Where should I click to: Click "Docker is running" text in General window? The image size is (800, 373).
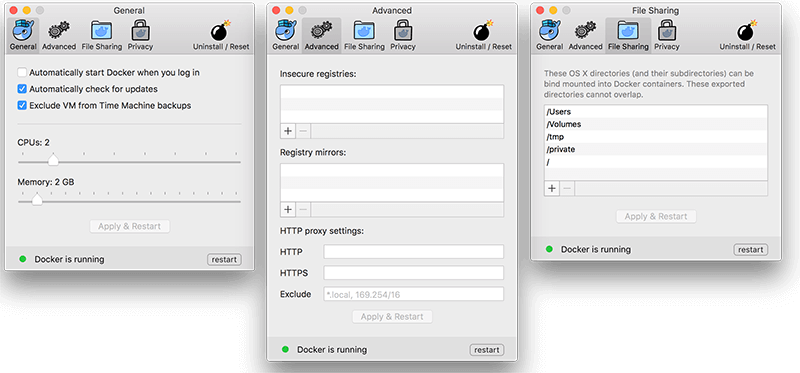point(69,259)
